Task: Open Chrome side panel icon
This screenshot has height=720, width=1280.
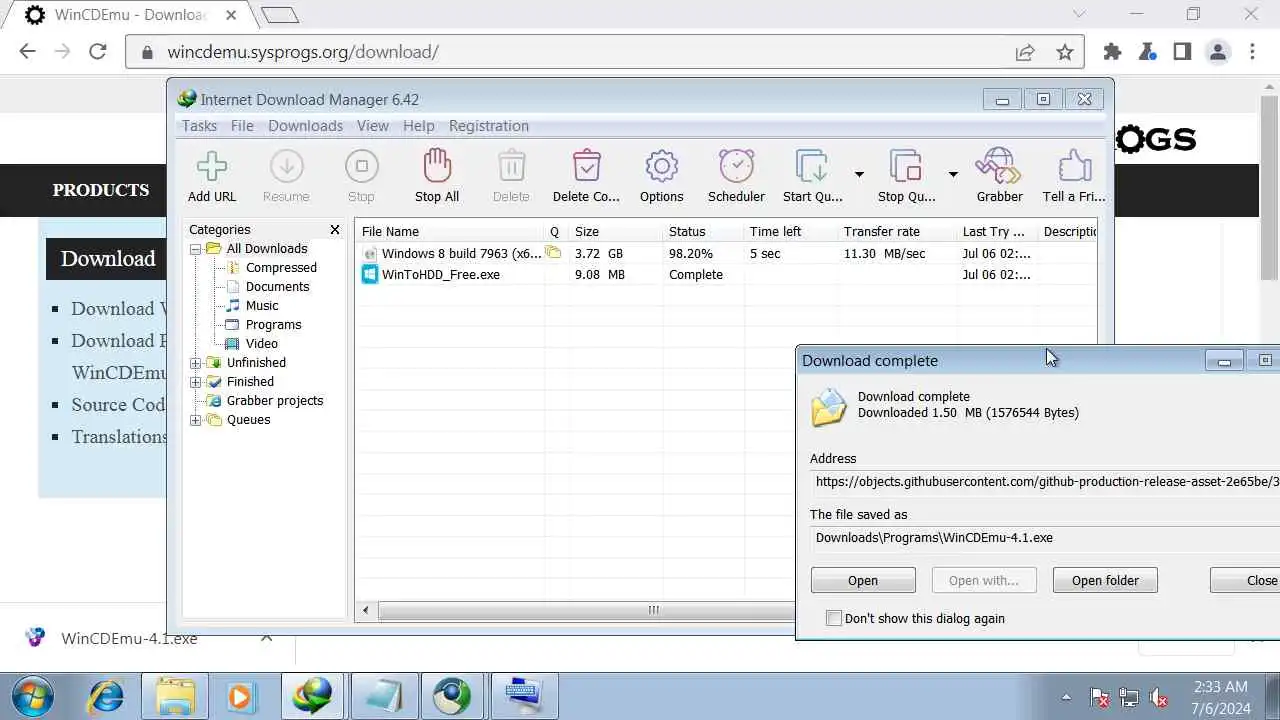Action: (x=1182, y=52)
